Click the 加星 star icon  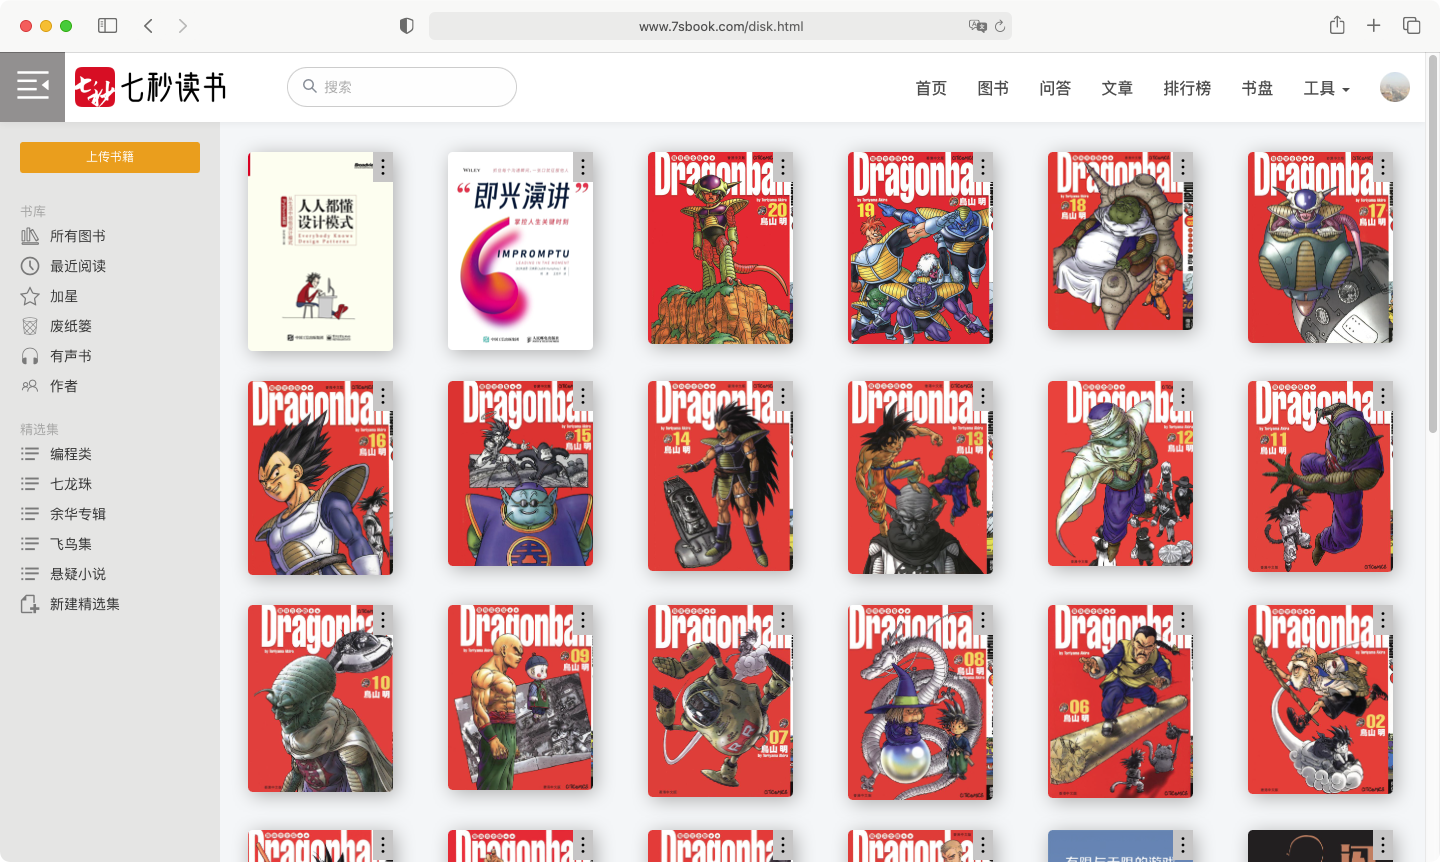pyautogui.click(x=30, y=296)
